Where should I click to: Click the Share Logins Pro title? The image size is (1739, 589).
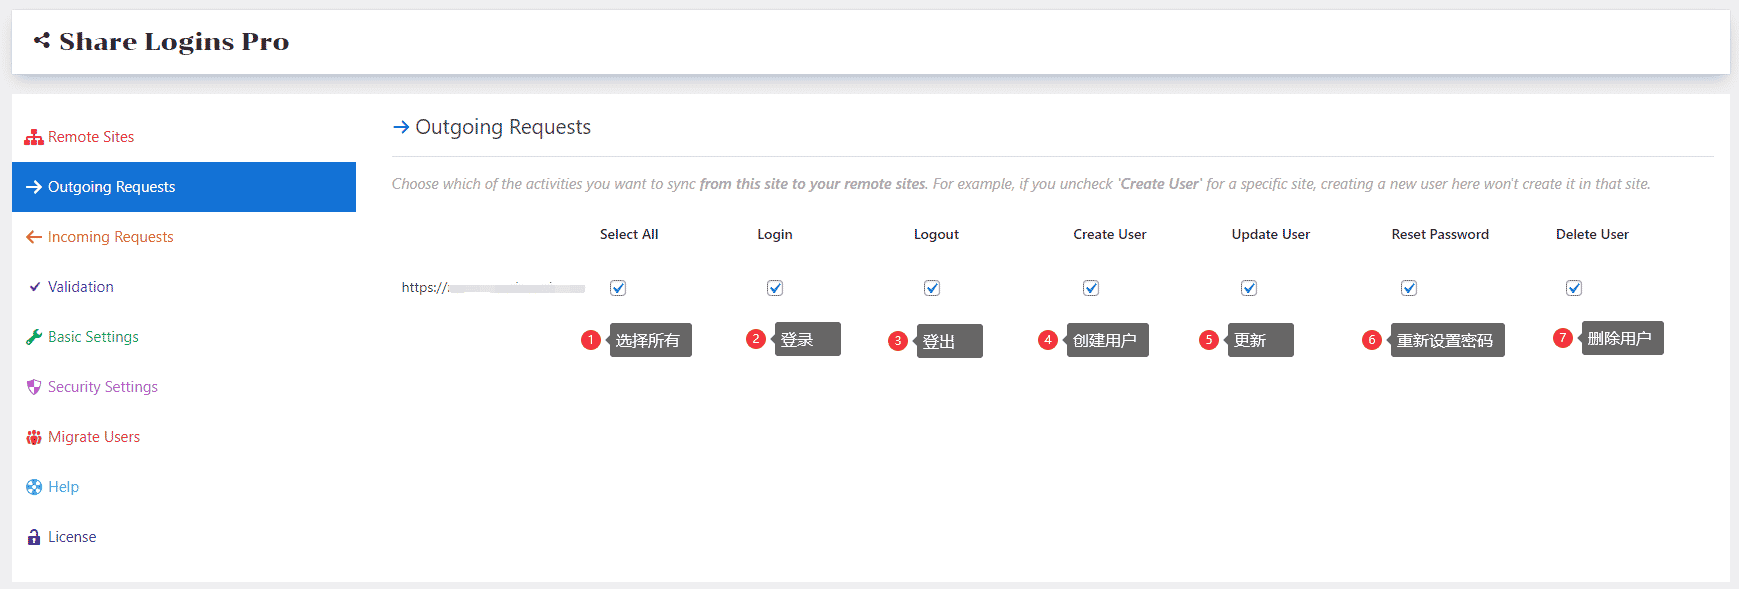174,41
